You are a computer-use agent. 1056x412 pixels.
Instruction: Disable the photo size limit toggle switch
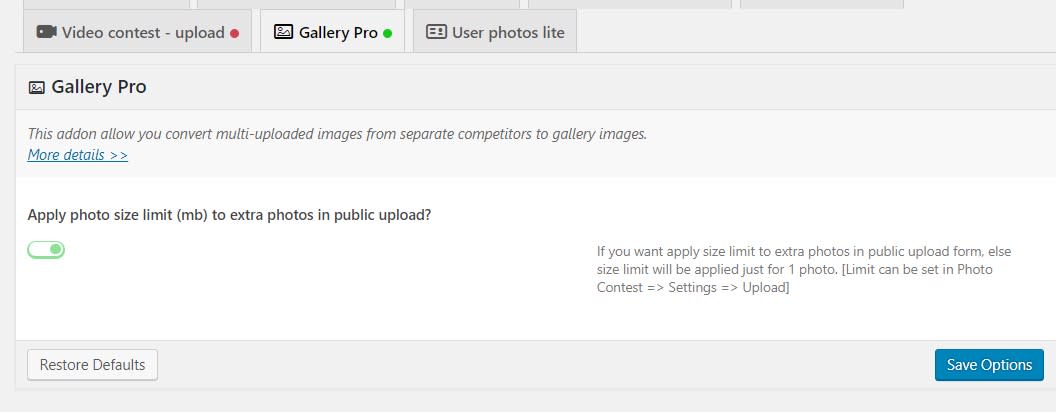(46, 250)
